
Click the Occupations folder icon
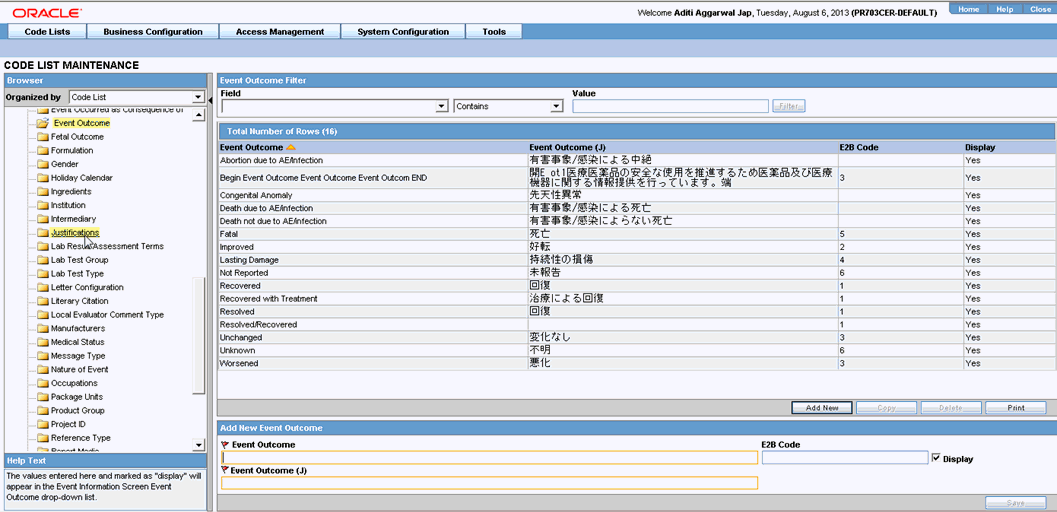pyautogui.click(x=42, y=383)
